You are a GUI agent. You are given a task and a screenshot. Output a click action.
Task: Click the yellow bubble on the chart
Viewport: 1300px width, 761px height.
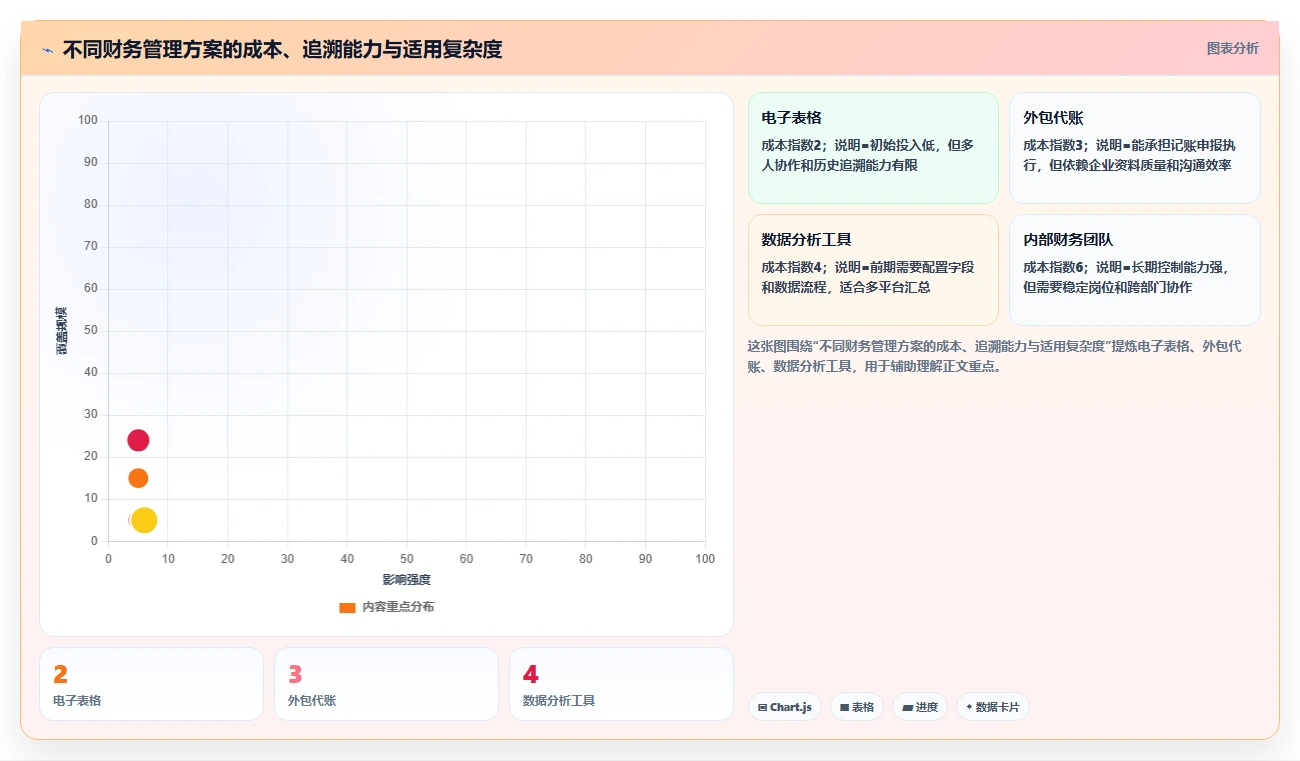144,520
